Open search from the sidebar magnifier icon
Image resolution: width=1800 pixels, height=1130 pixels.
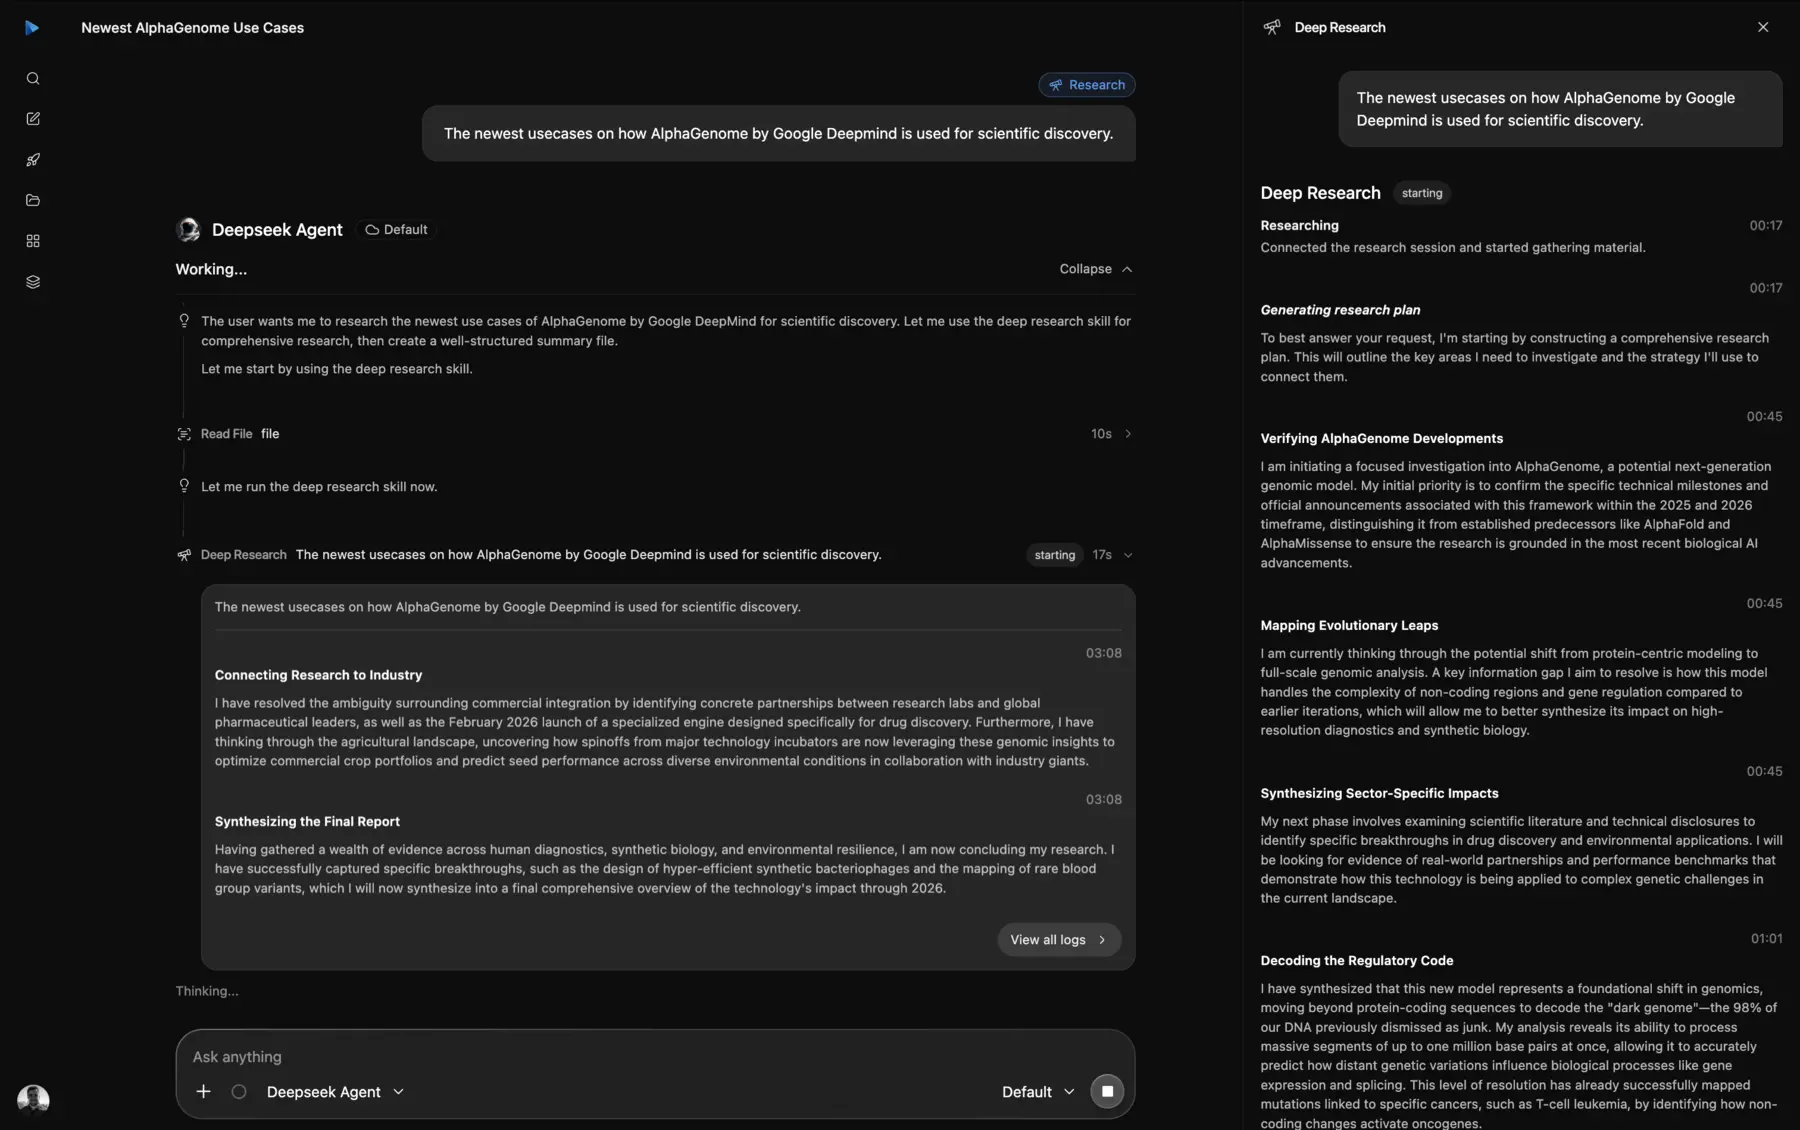(x=33, y=78)
